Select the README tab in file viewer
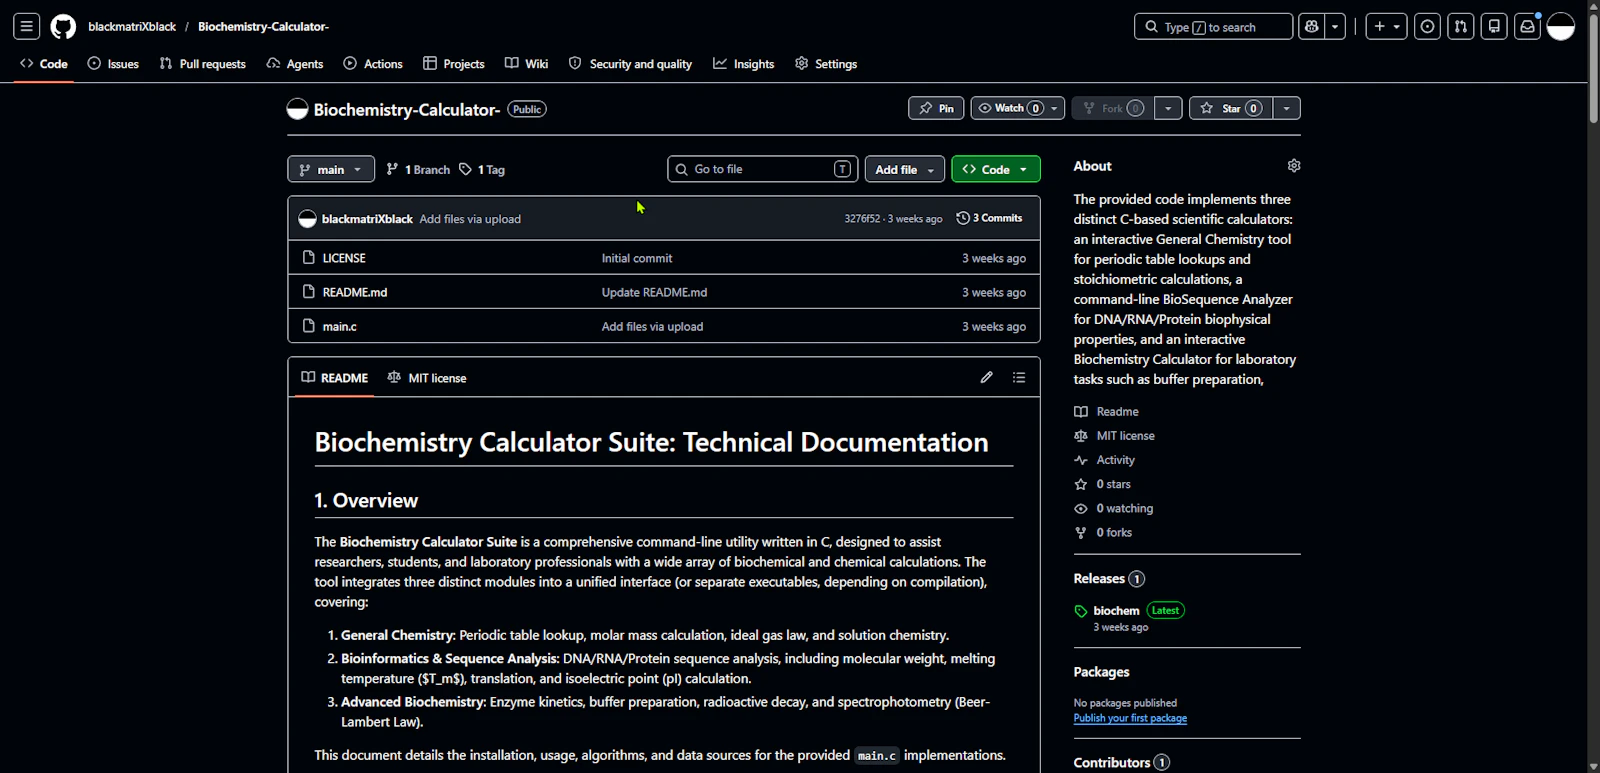Screen dimensions: 1600x773 335,378
